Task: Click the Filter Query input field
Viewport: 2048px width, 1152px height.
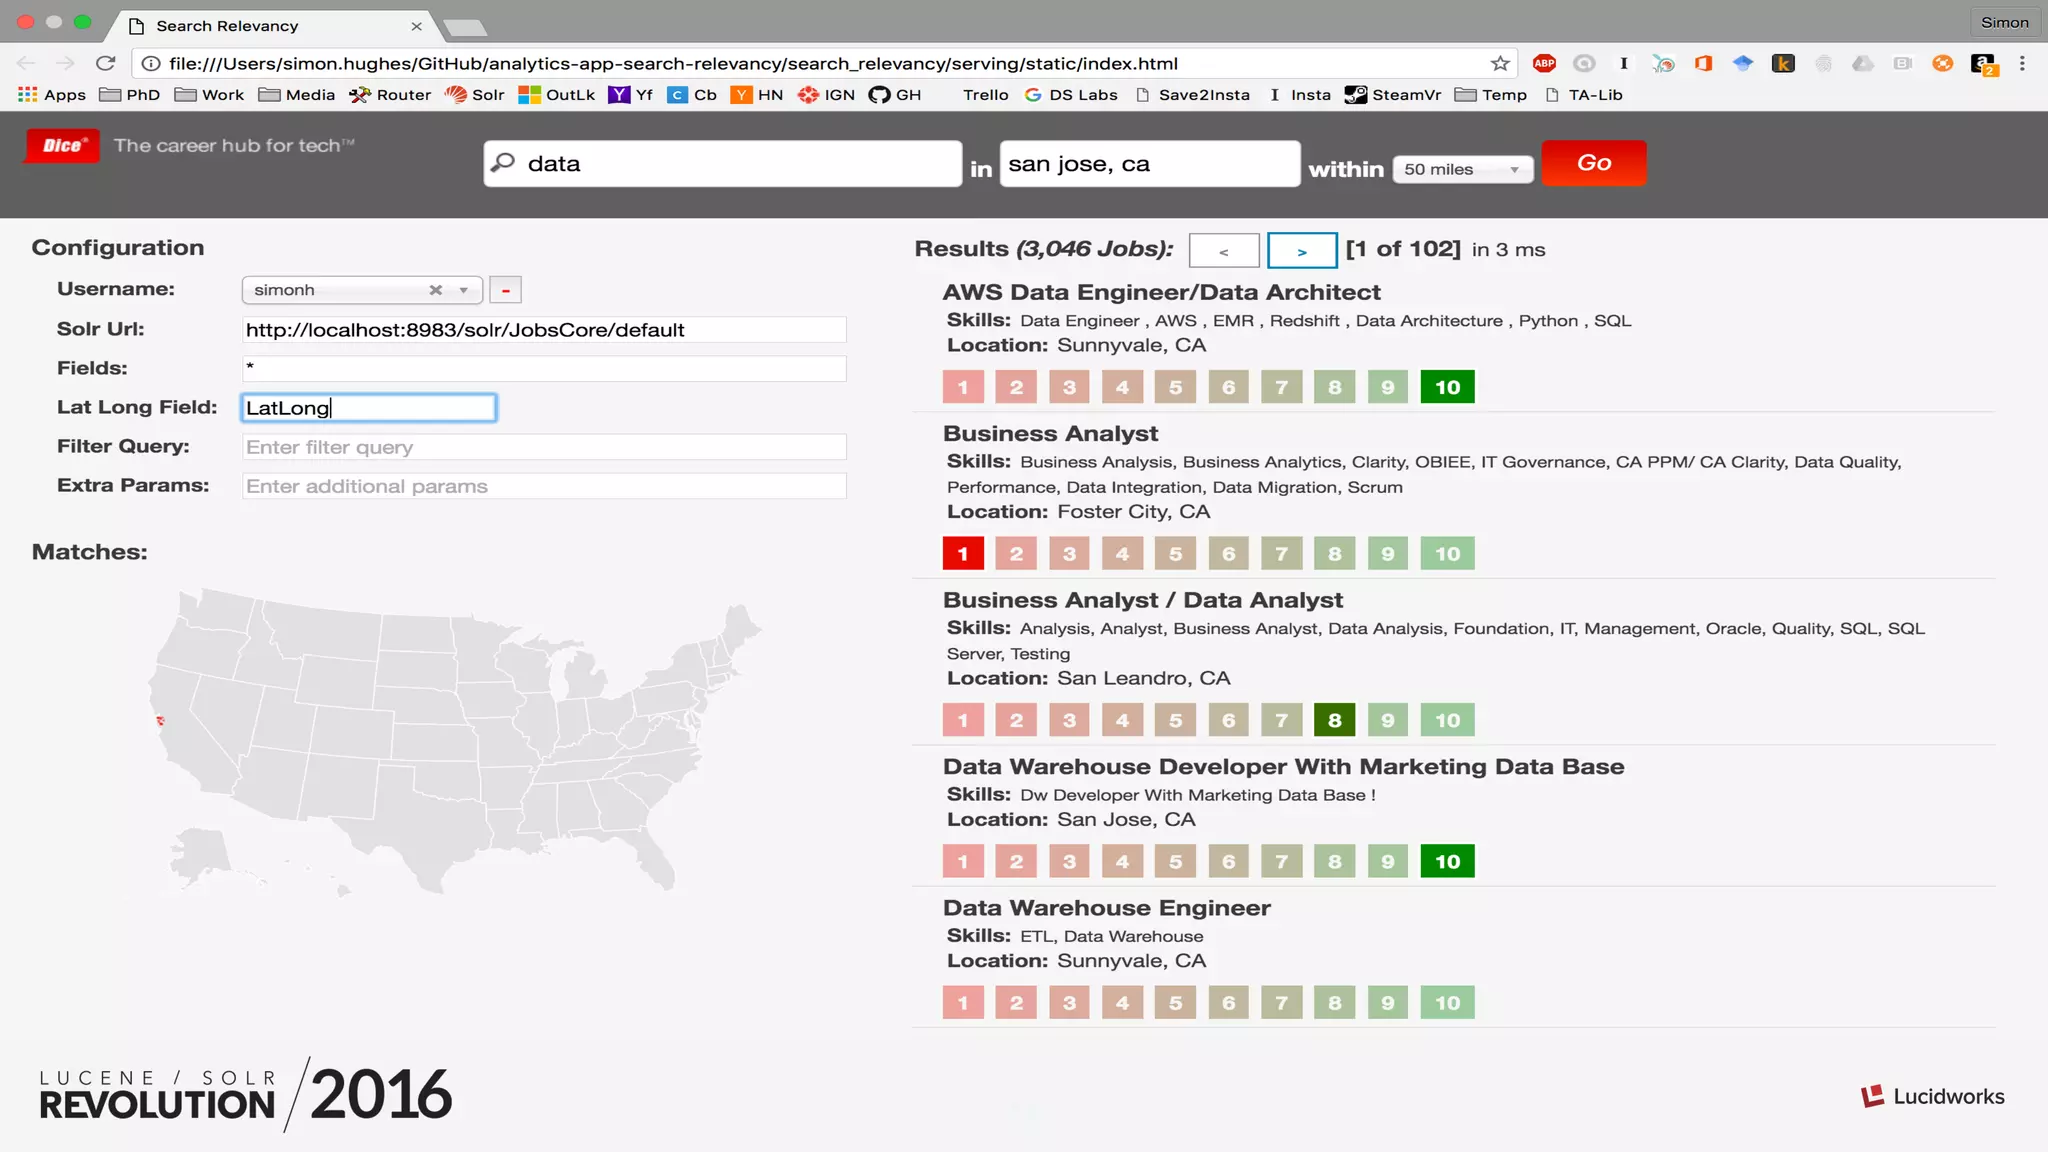Action: pos(544,447)
